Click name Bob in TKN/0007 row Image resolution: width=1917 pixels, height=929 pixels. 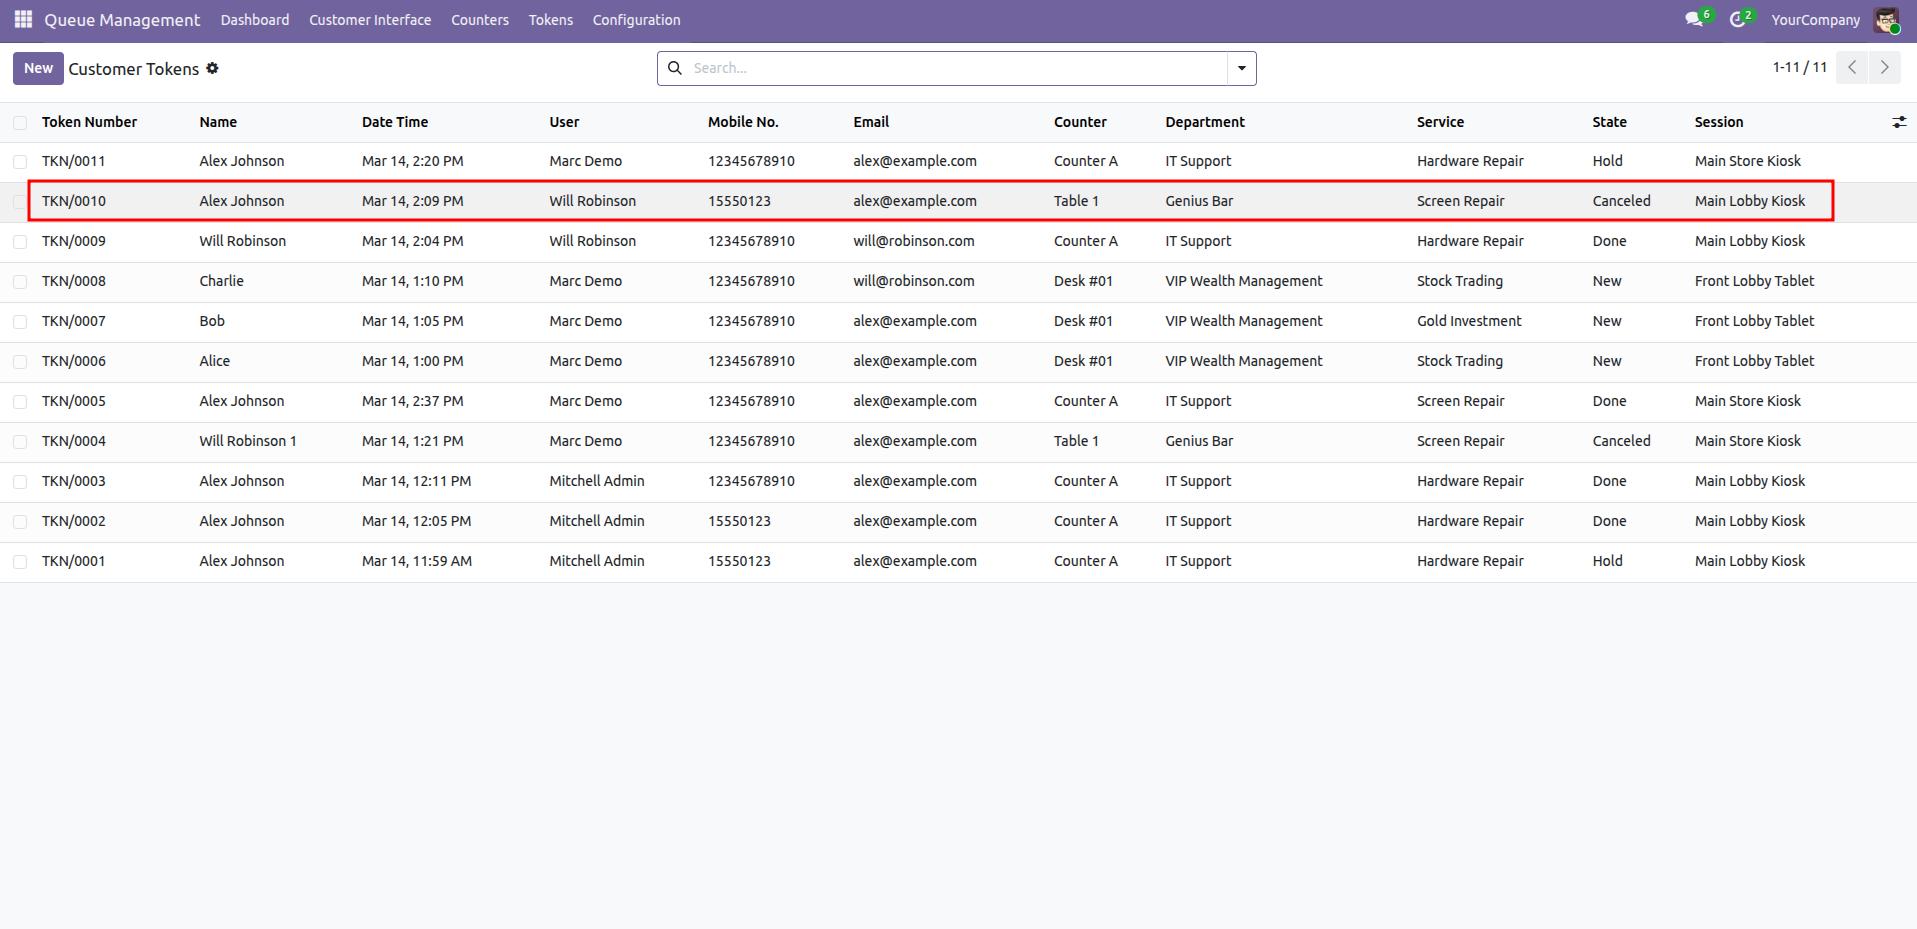point(212,321)
